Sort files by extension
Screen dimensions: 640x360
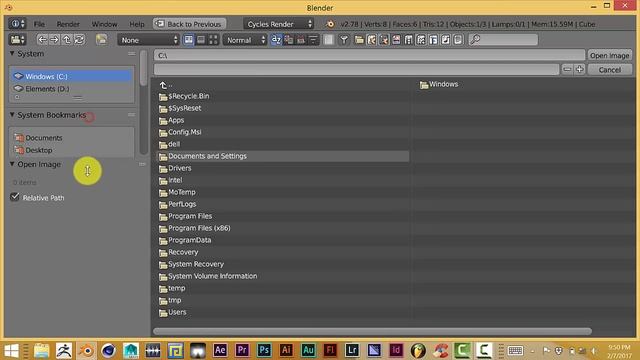point(289,40)
